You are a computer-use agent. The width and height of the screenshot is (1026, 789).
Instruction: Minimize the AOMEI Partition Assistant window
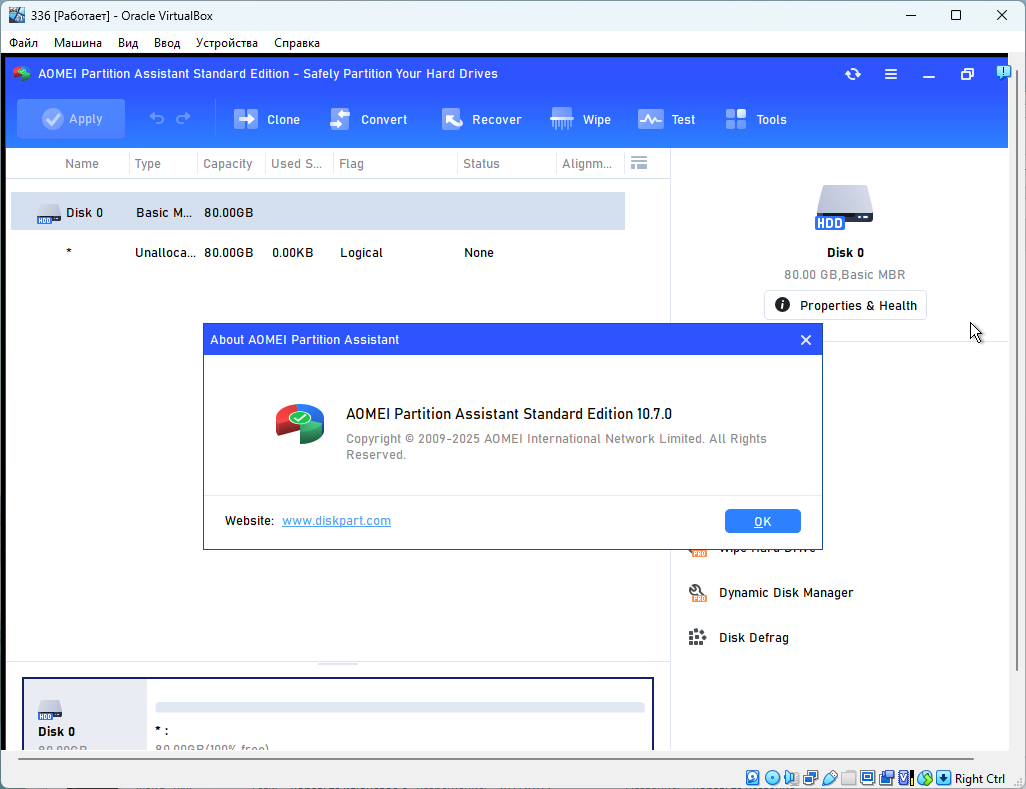coord(929,75)
